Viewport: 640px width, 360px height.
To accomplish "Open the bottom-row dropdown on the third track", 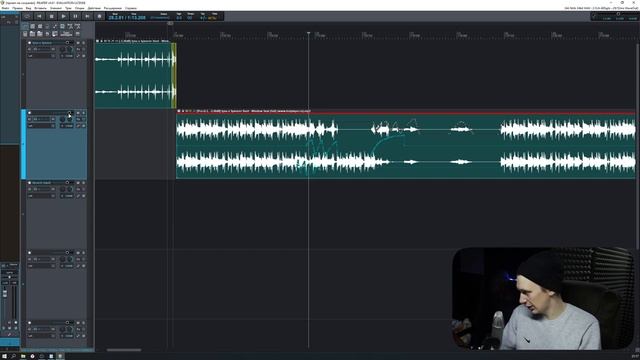I will tap(41, 196).
